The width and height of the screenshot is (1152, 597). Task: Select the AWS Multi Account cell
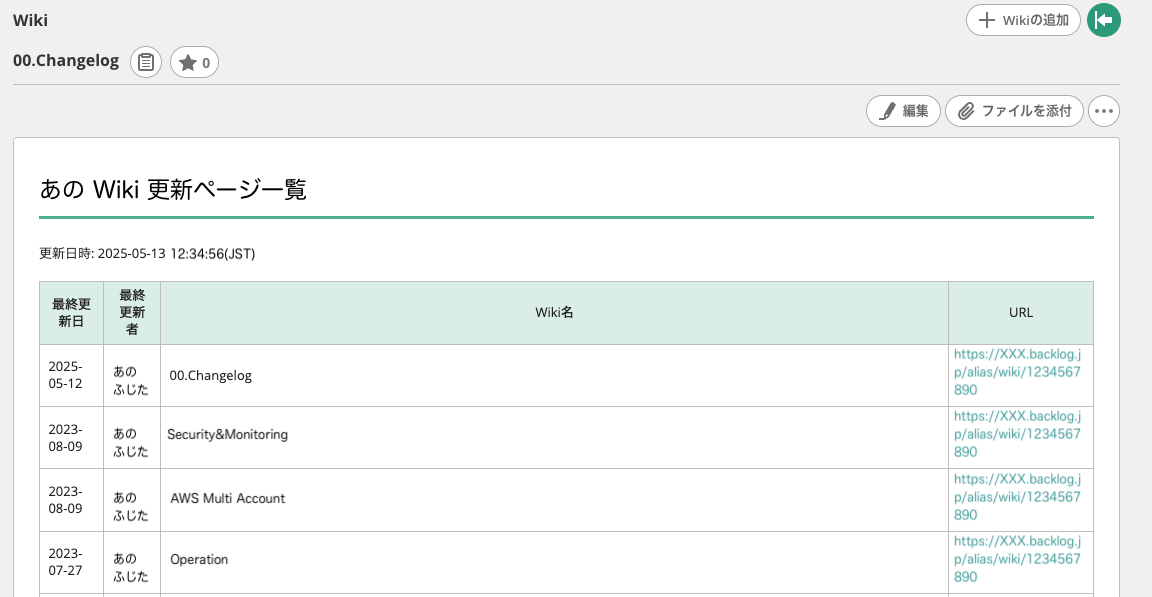point(554,500)
